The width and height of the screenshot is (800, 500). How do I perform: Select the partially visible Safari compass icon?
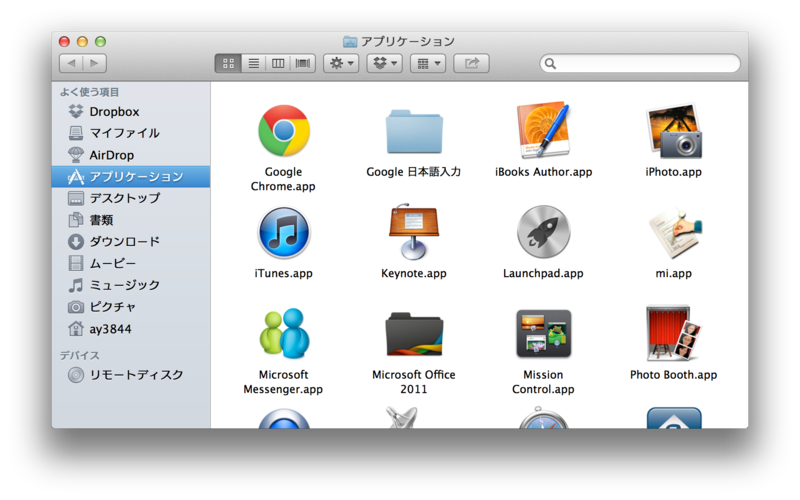pyautogui.click(x=543, y=418)
